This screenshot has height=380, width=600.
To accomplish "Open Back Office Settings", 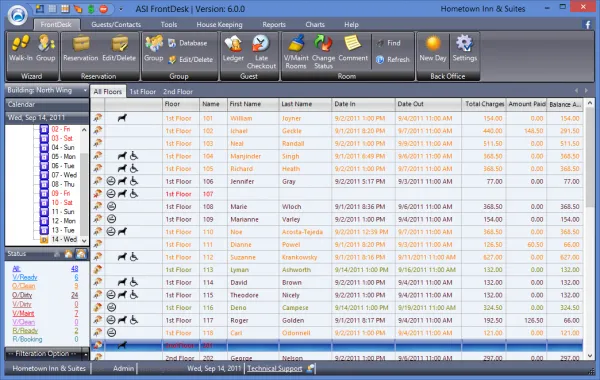I will click(465, 48).
